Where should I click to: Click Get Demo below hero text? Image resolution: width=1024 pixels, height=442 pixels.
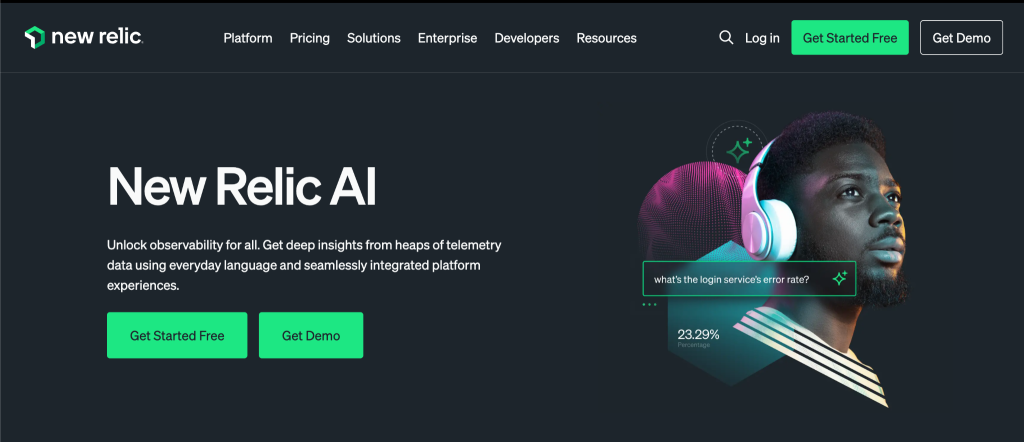coord(311,335)
